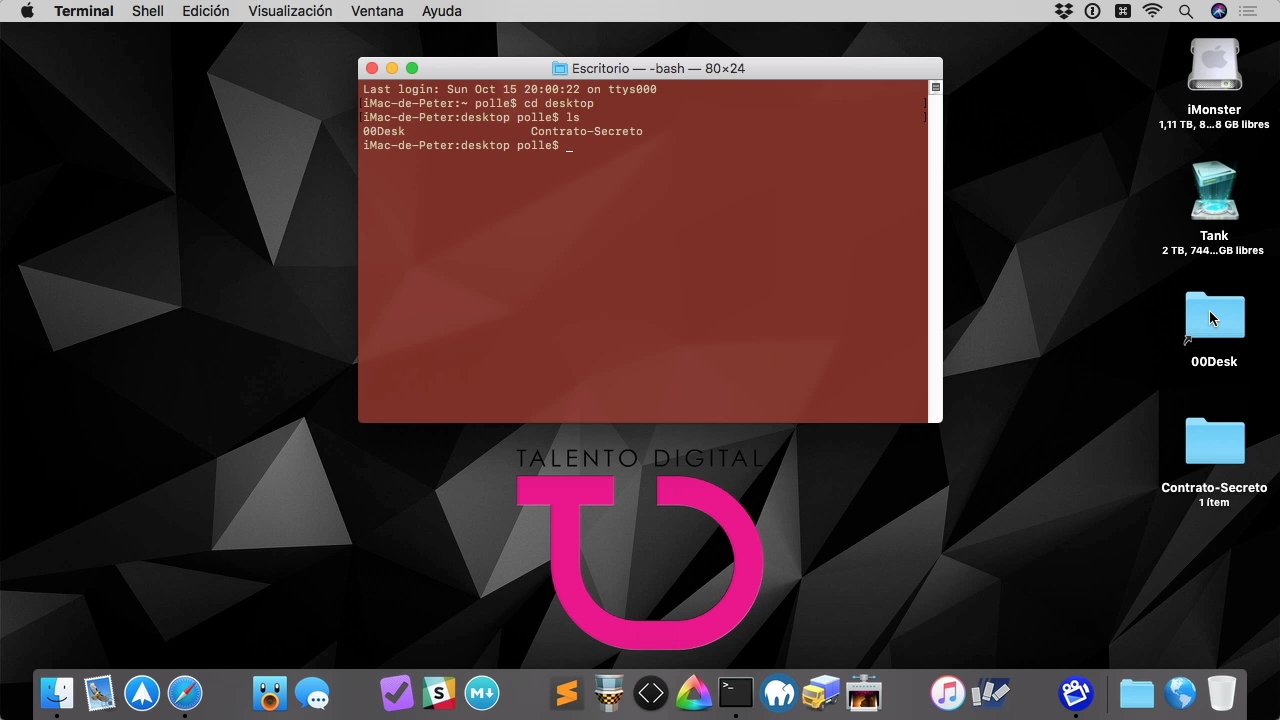Open the blue video camera app in Dock
The image size is (1280, 720).
click(x=1076, y=693)
